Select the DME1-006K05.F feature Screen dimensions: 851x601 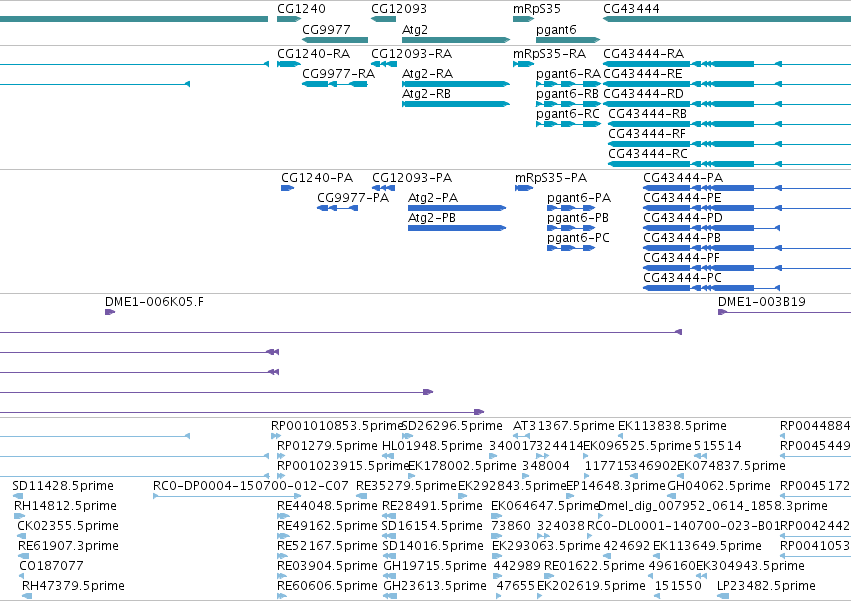(154, 302)
